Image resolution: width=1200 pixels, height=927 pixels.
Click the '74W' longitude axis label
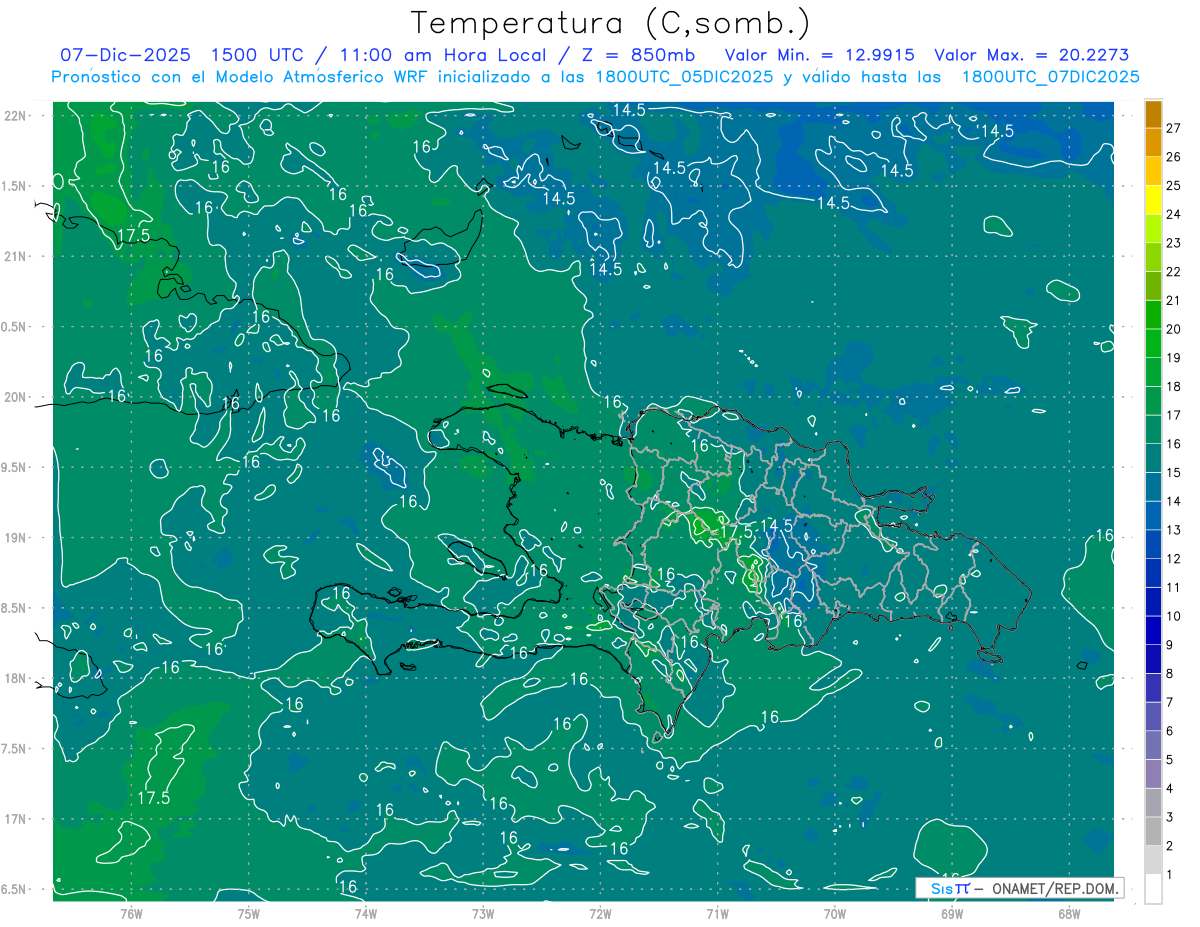point(366,914)
